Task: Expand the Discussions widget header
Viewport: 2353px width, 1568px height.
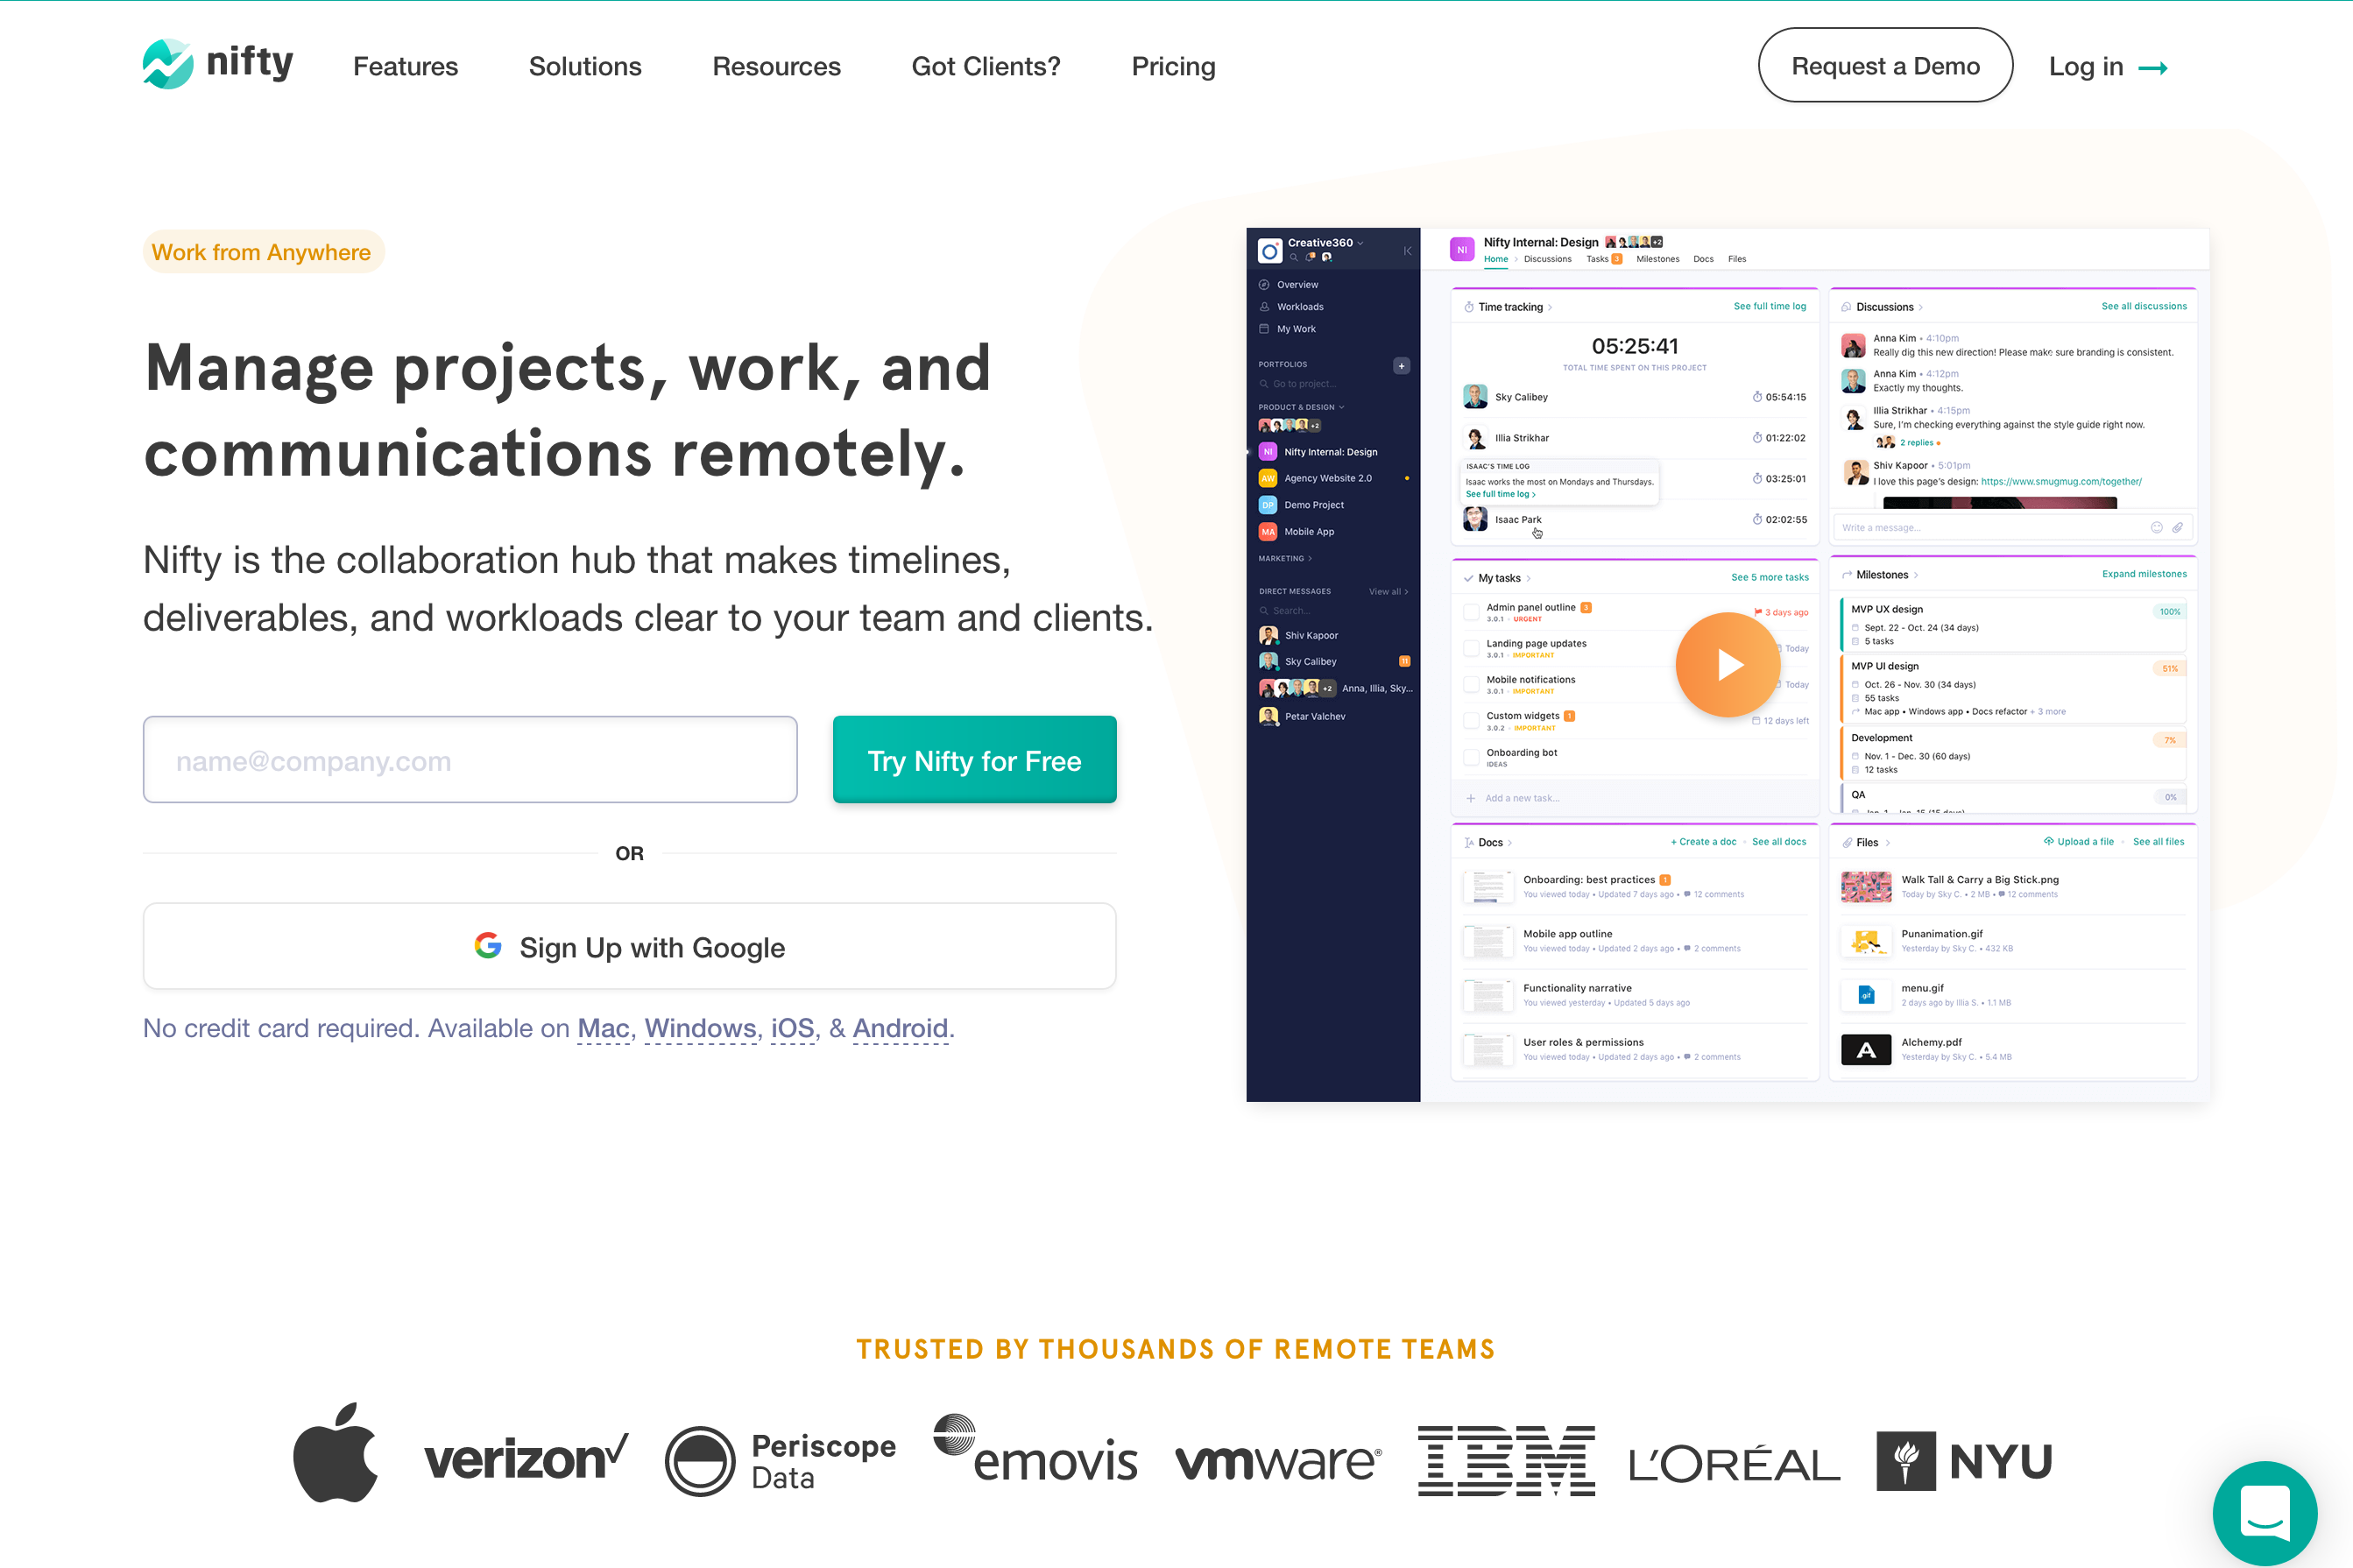Action: (x=1883, y=307)
